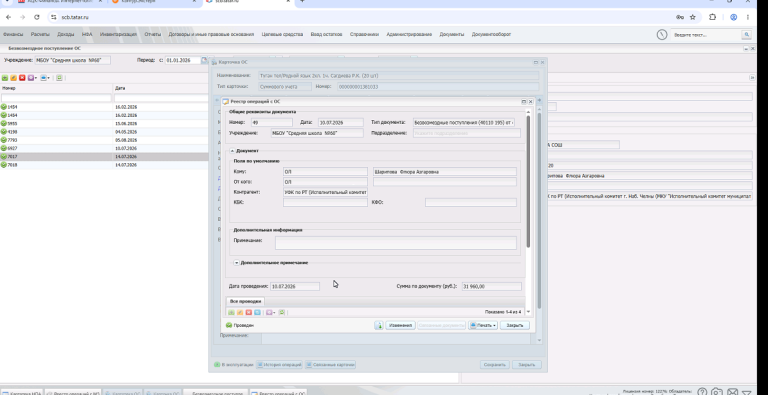Click Закрыть in the Реестр операций dialog
This screenshot has height=395, width=768.
pos(515,325)
